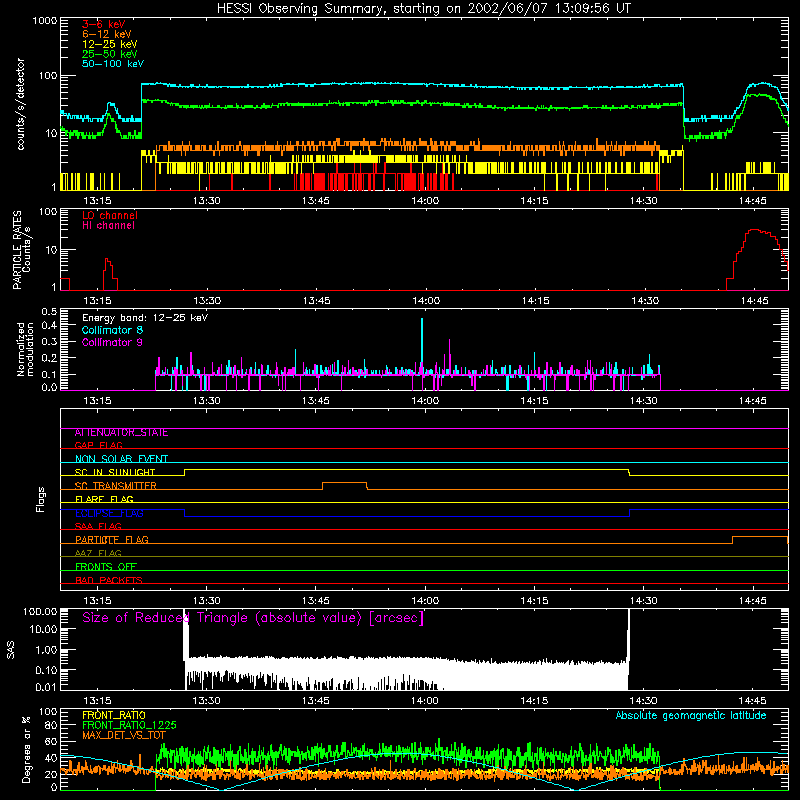Viewport: 800px width, 800px height.
Task: Click the 'MAX_DET_VS_TOT' legend label
Action: pyautogui.click(x=124, y=735)
